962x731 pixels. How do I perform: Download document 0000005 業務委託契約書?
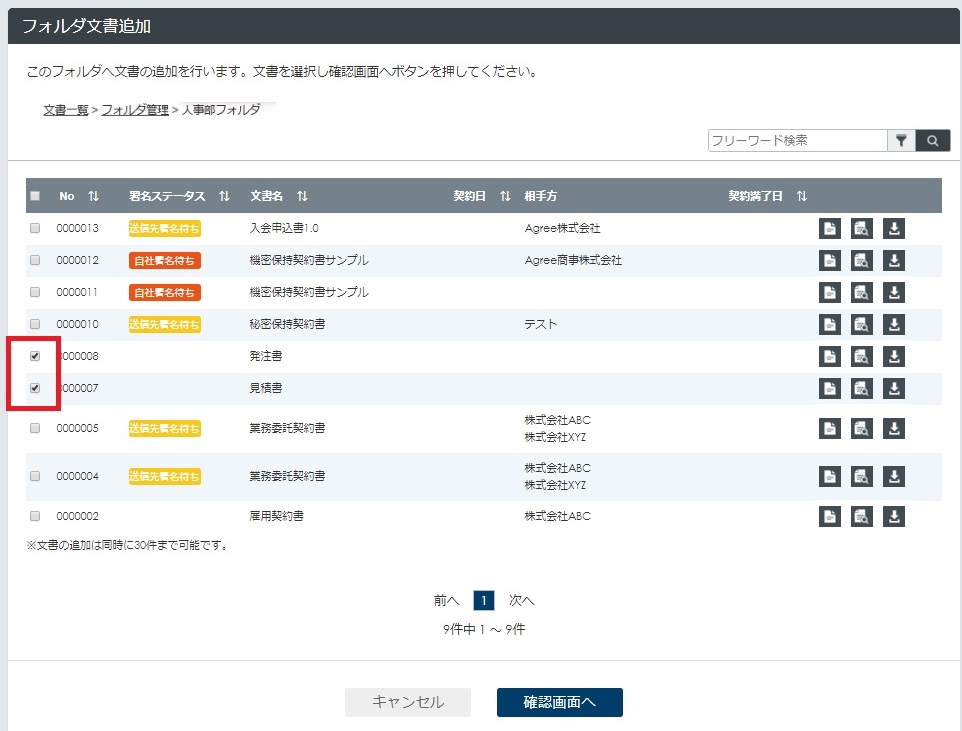[894, 428]
